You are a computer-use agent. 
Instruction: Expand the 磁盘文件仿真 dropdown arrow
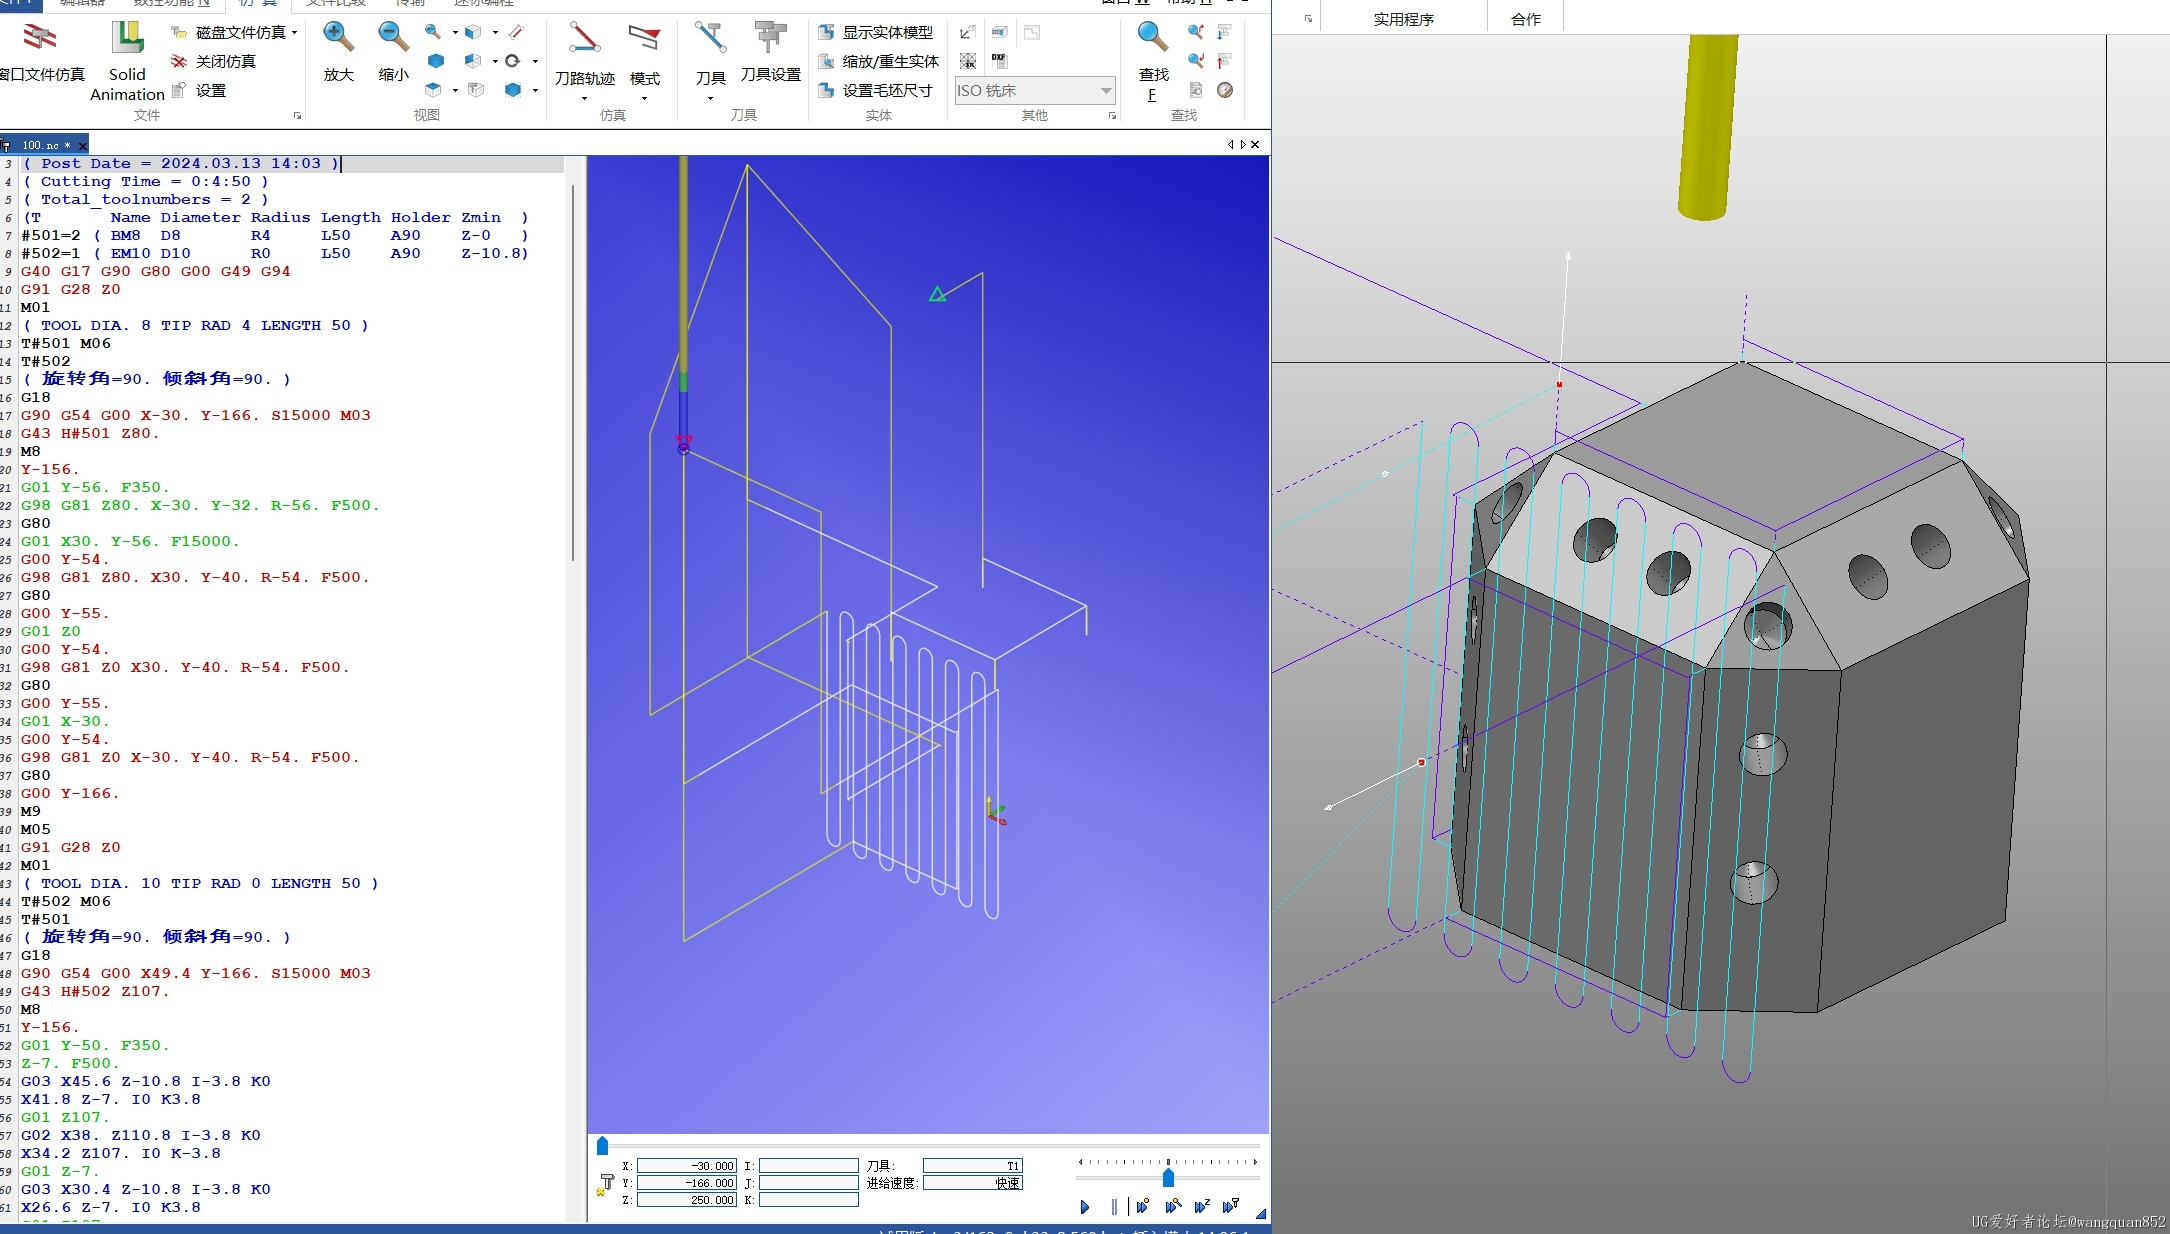(x=295, y=32)
